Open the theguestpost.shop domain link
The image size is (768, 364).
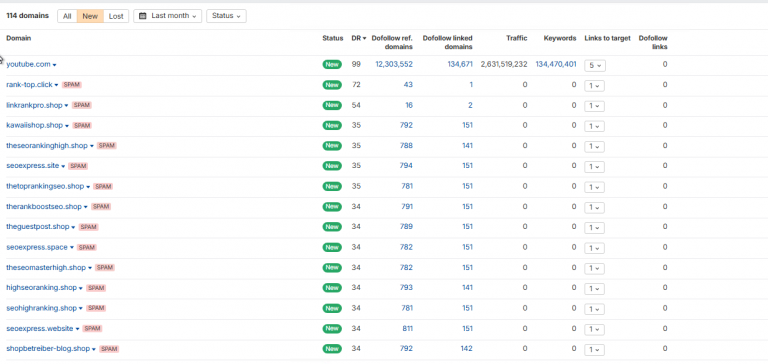click(x=38, y=227)
